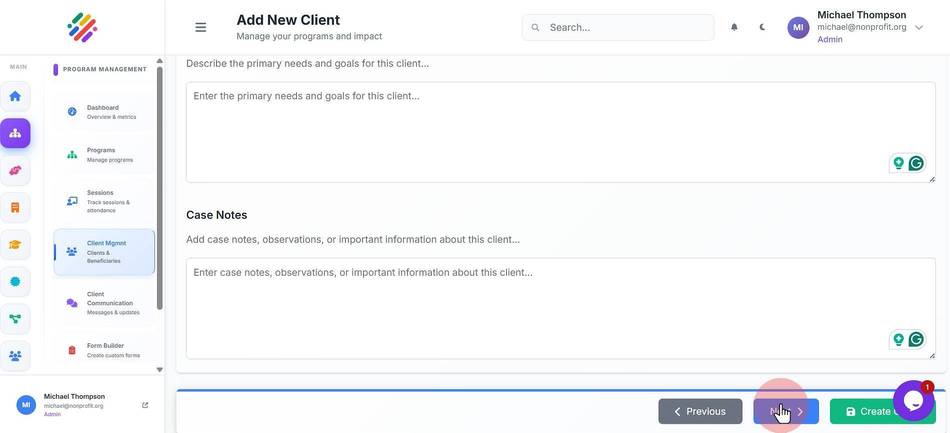Viewport: 950px width, 433px height.
Task: Click the PROGRAM MANAGEMENT sidebar heading
Action: [105, 69]
